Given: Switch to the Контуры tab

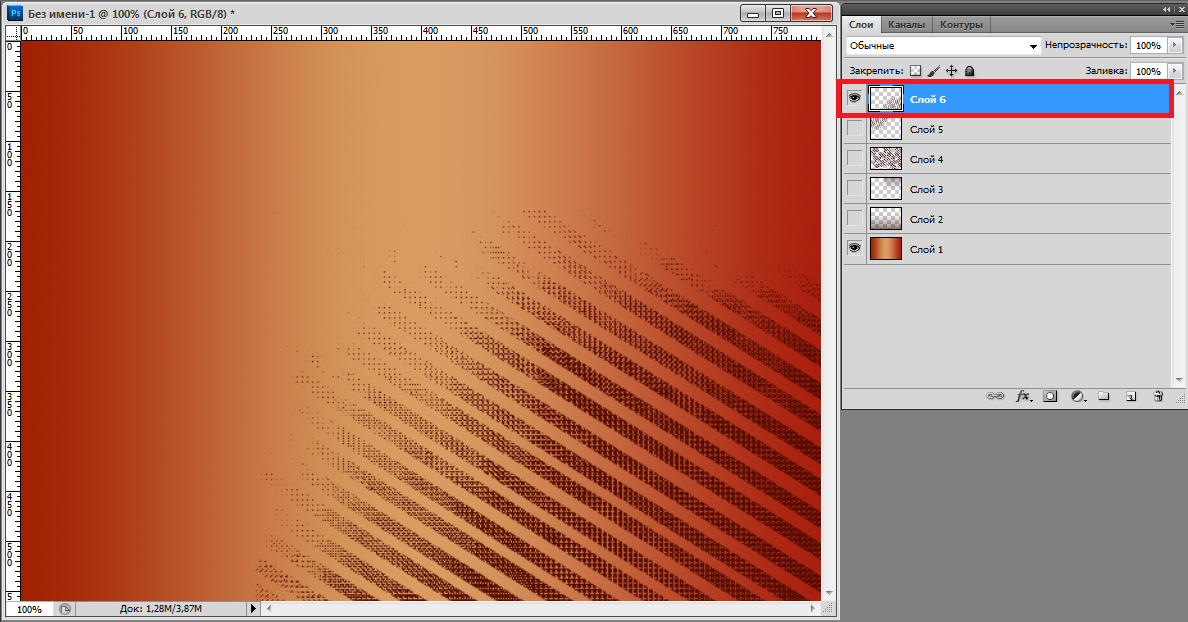Looking at the screenshot, I should (961, 24).
